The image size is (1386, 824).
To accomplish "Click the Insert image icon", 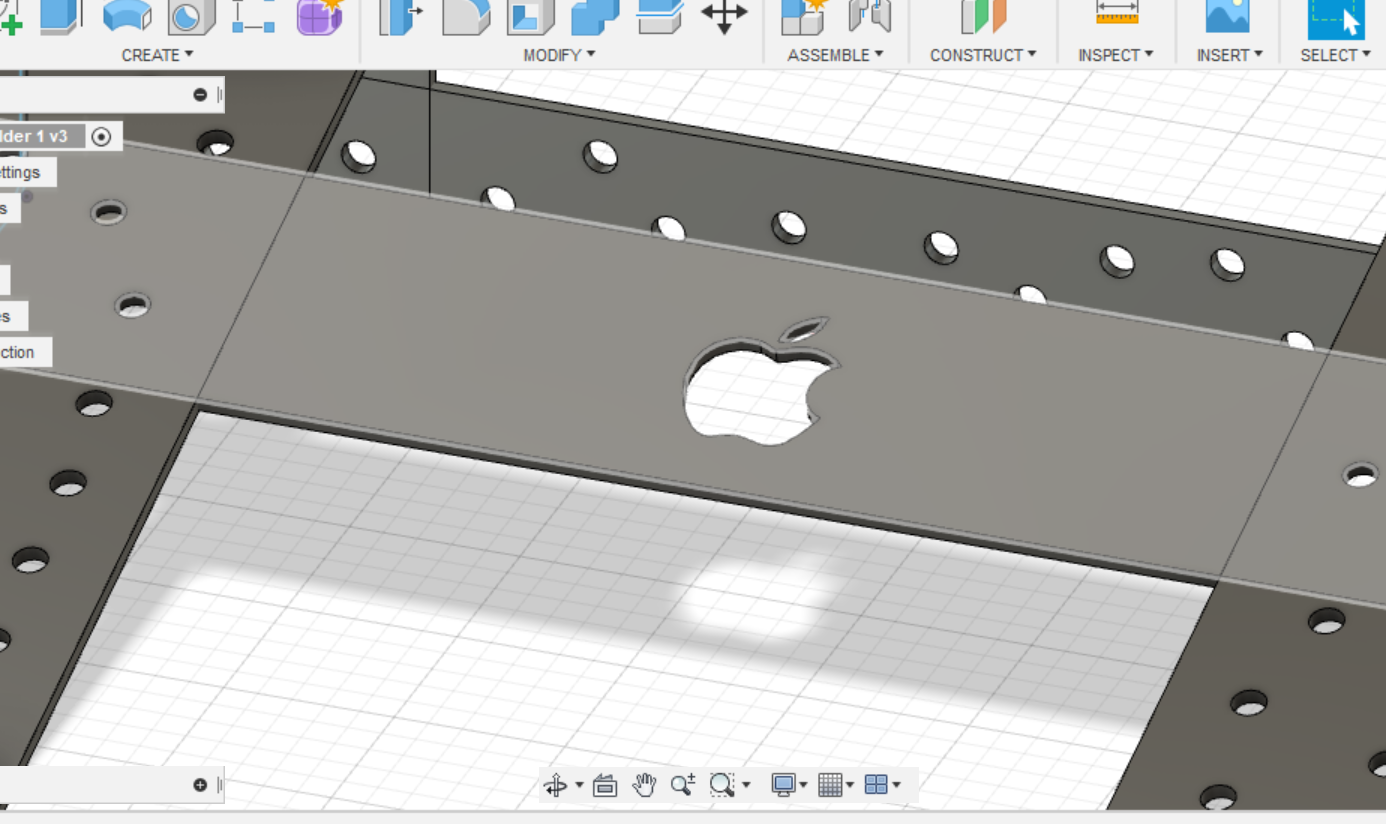I will tap(1228, 17).
